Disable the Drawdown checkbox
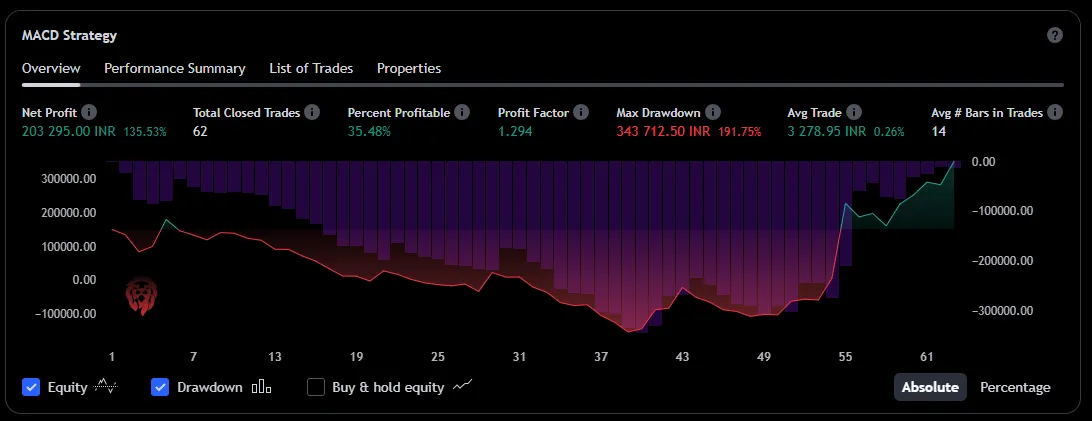 pos(160,387)
